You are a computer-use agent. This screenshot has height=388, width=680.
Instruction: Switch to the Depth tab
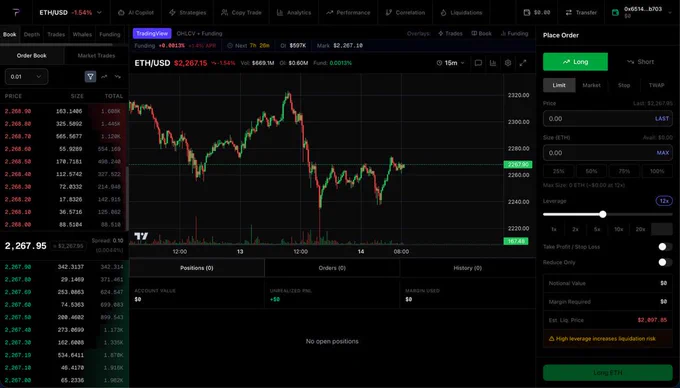tap(32, 34)
